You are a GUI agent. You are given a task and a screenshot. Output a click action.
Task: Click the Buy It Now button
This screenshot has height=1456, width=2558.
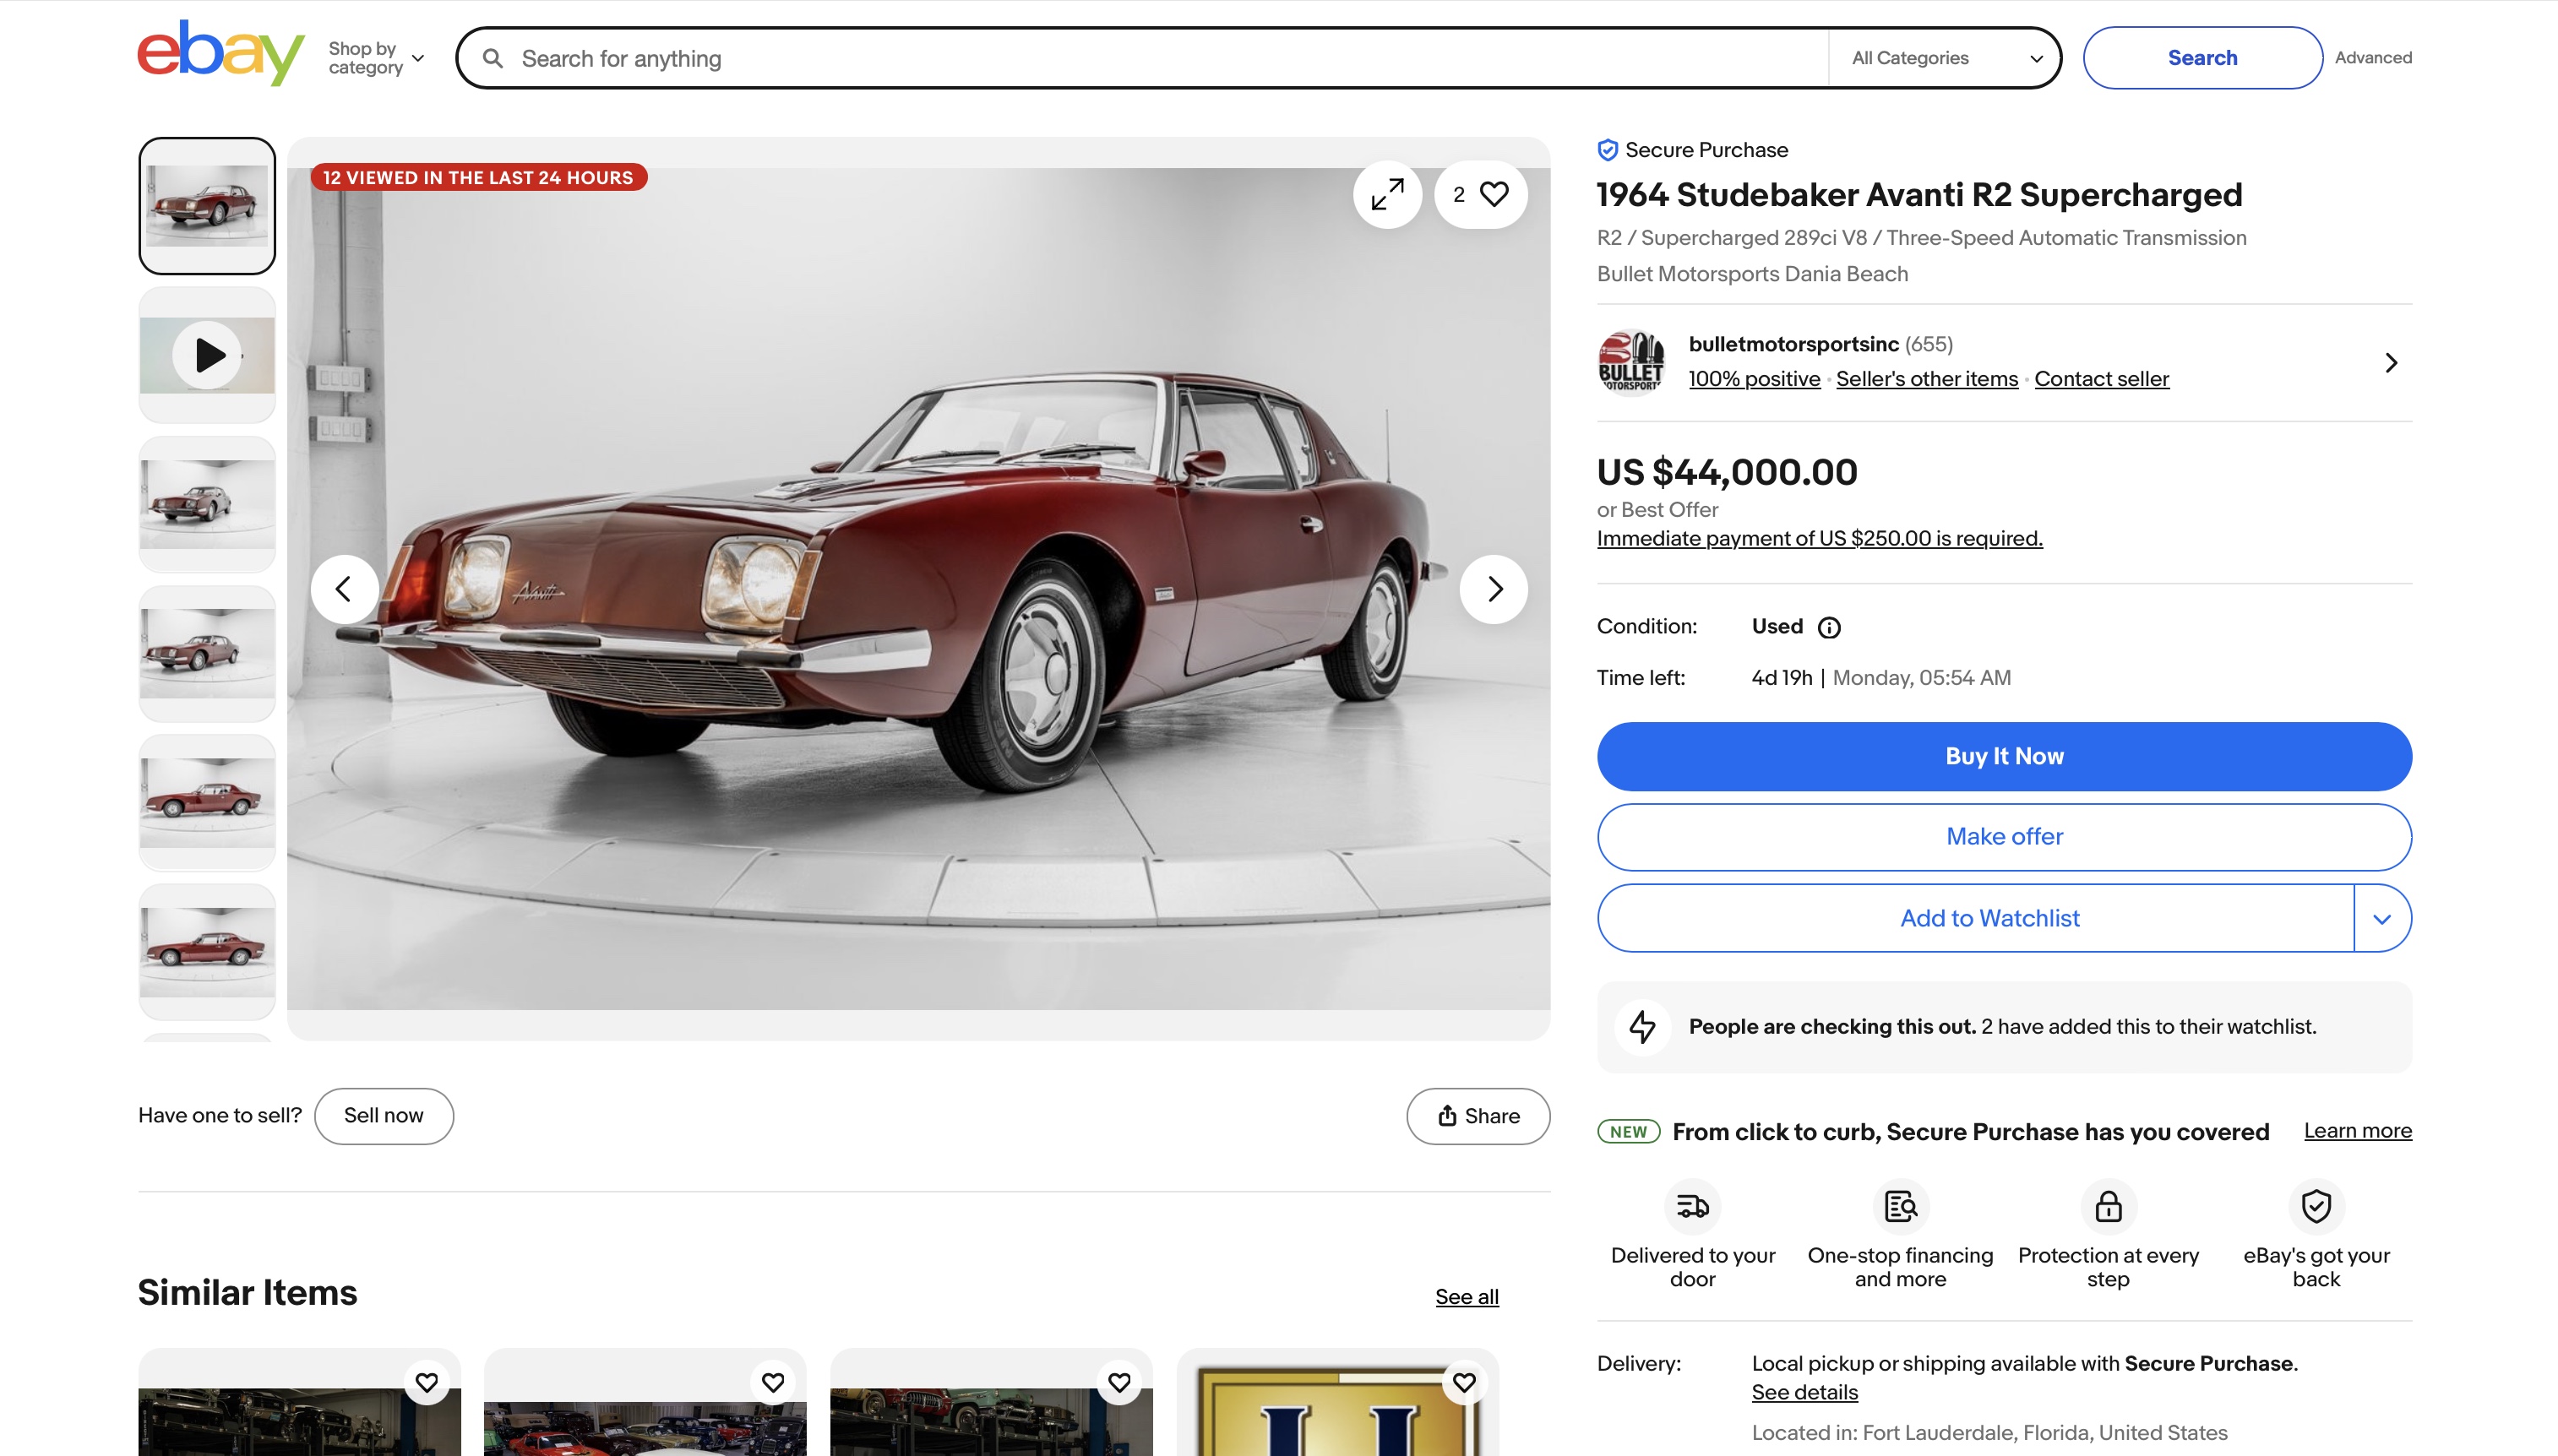[2003, 756]
